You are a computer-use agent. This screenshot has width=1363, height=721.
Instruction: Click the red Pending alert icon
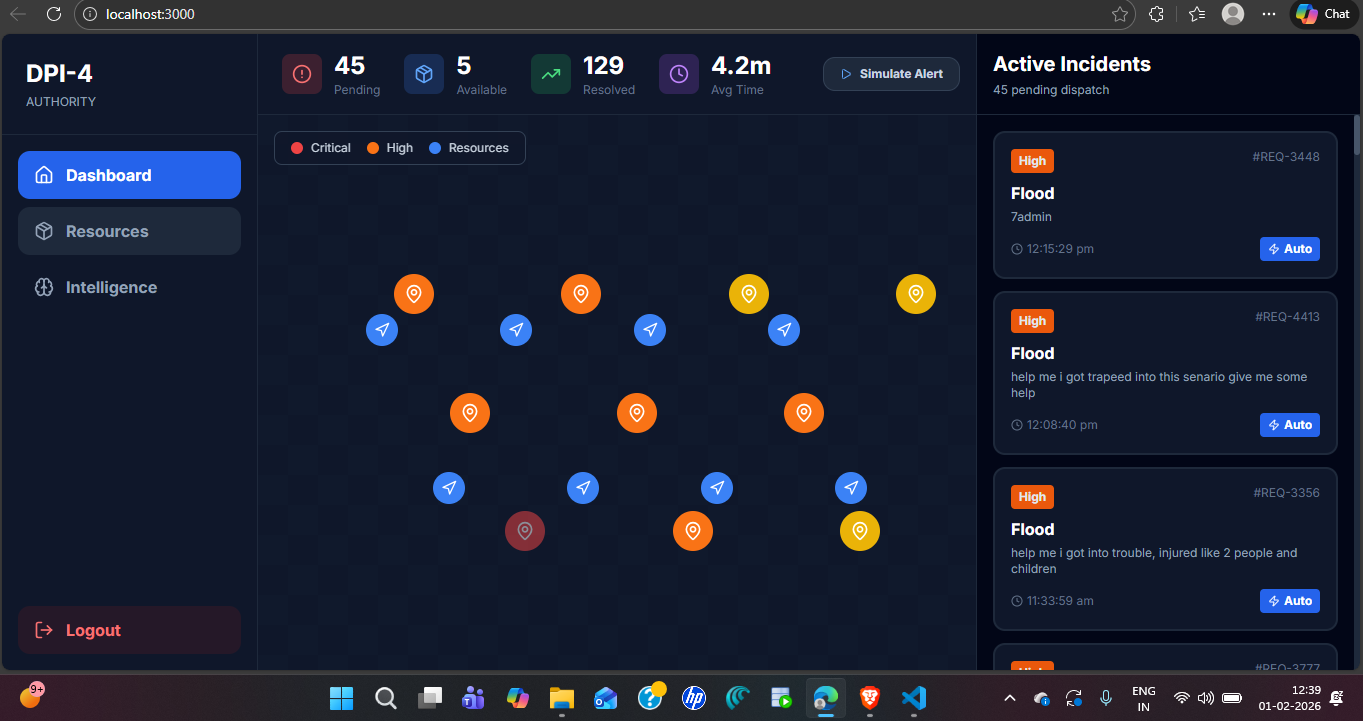(302, 74)
